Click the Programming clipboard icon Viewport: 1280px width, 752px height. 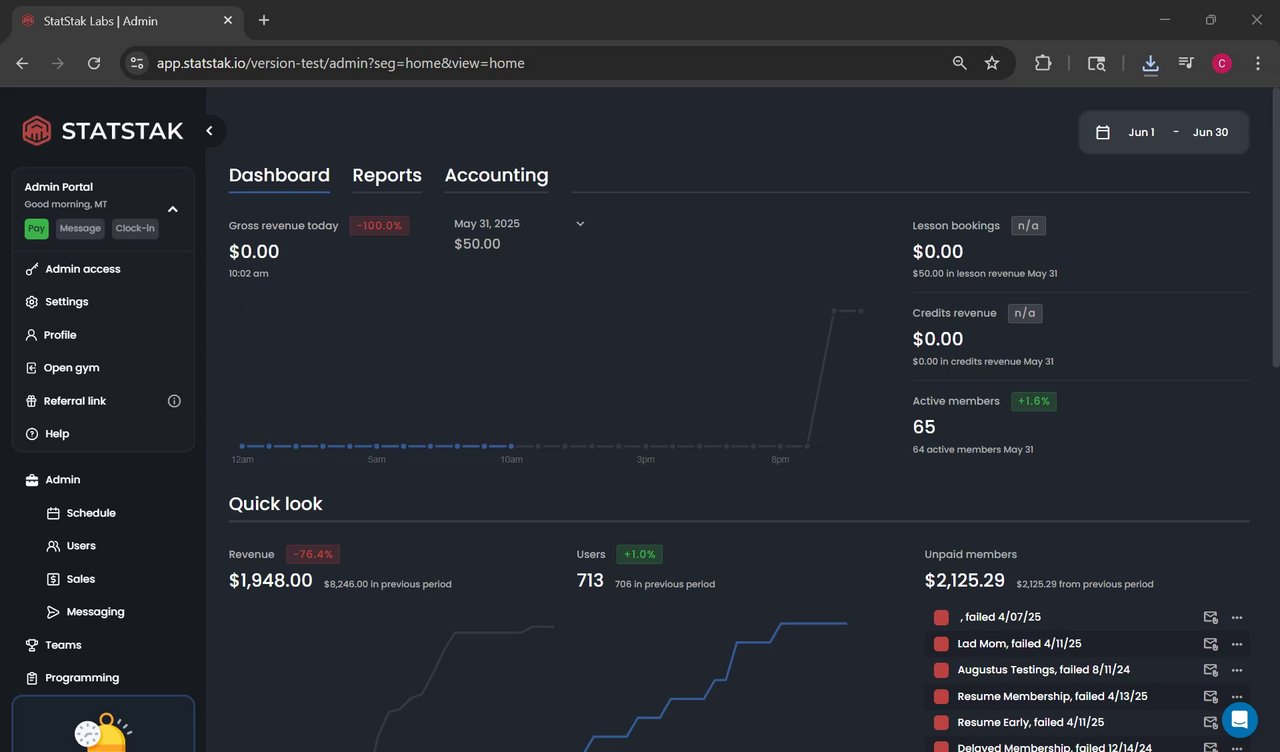[x=32, y=678]
